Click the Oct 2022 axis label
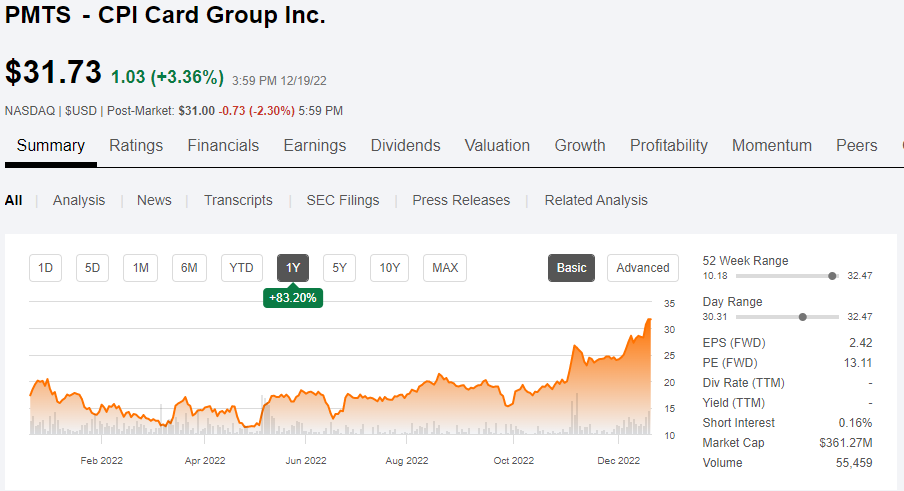Screen dimensions: 904x491 [514, 460]
